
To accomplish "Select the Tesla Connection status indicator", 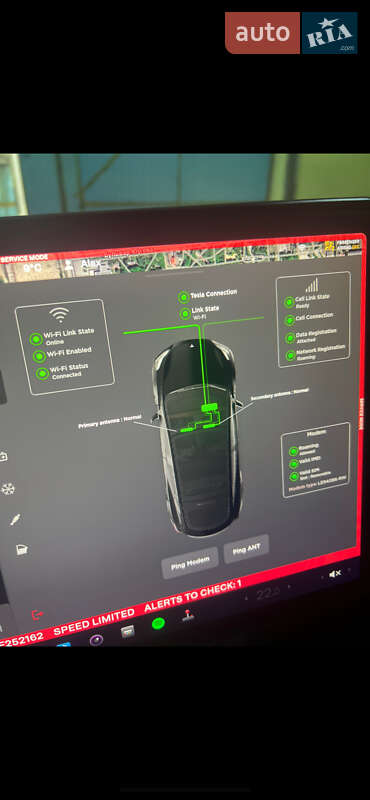I will click(x=184, y=297).
